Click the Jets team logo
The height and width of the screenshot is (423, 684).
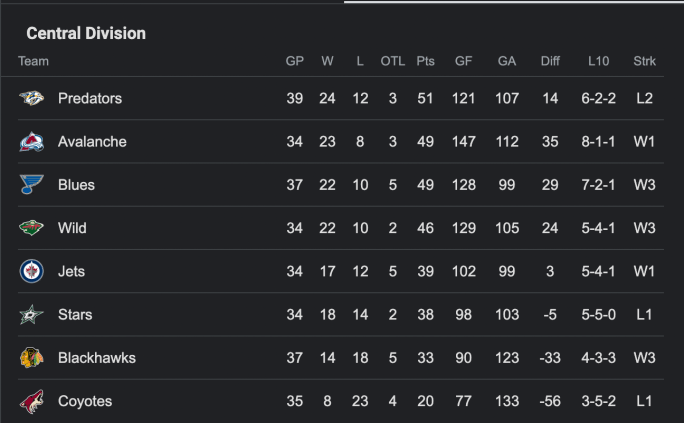32,271
